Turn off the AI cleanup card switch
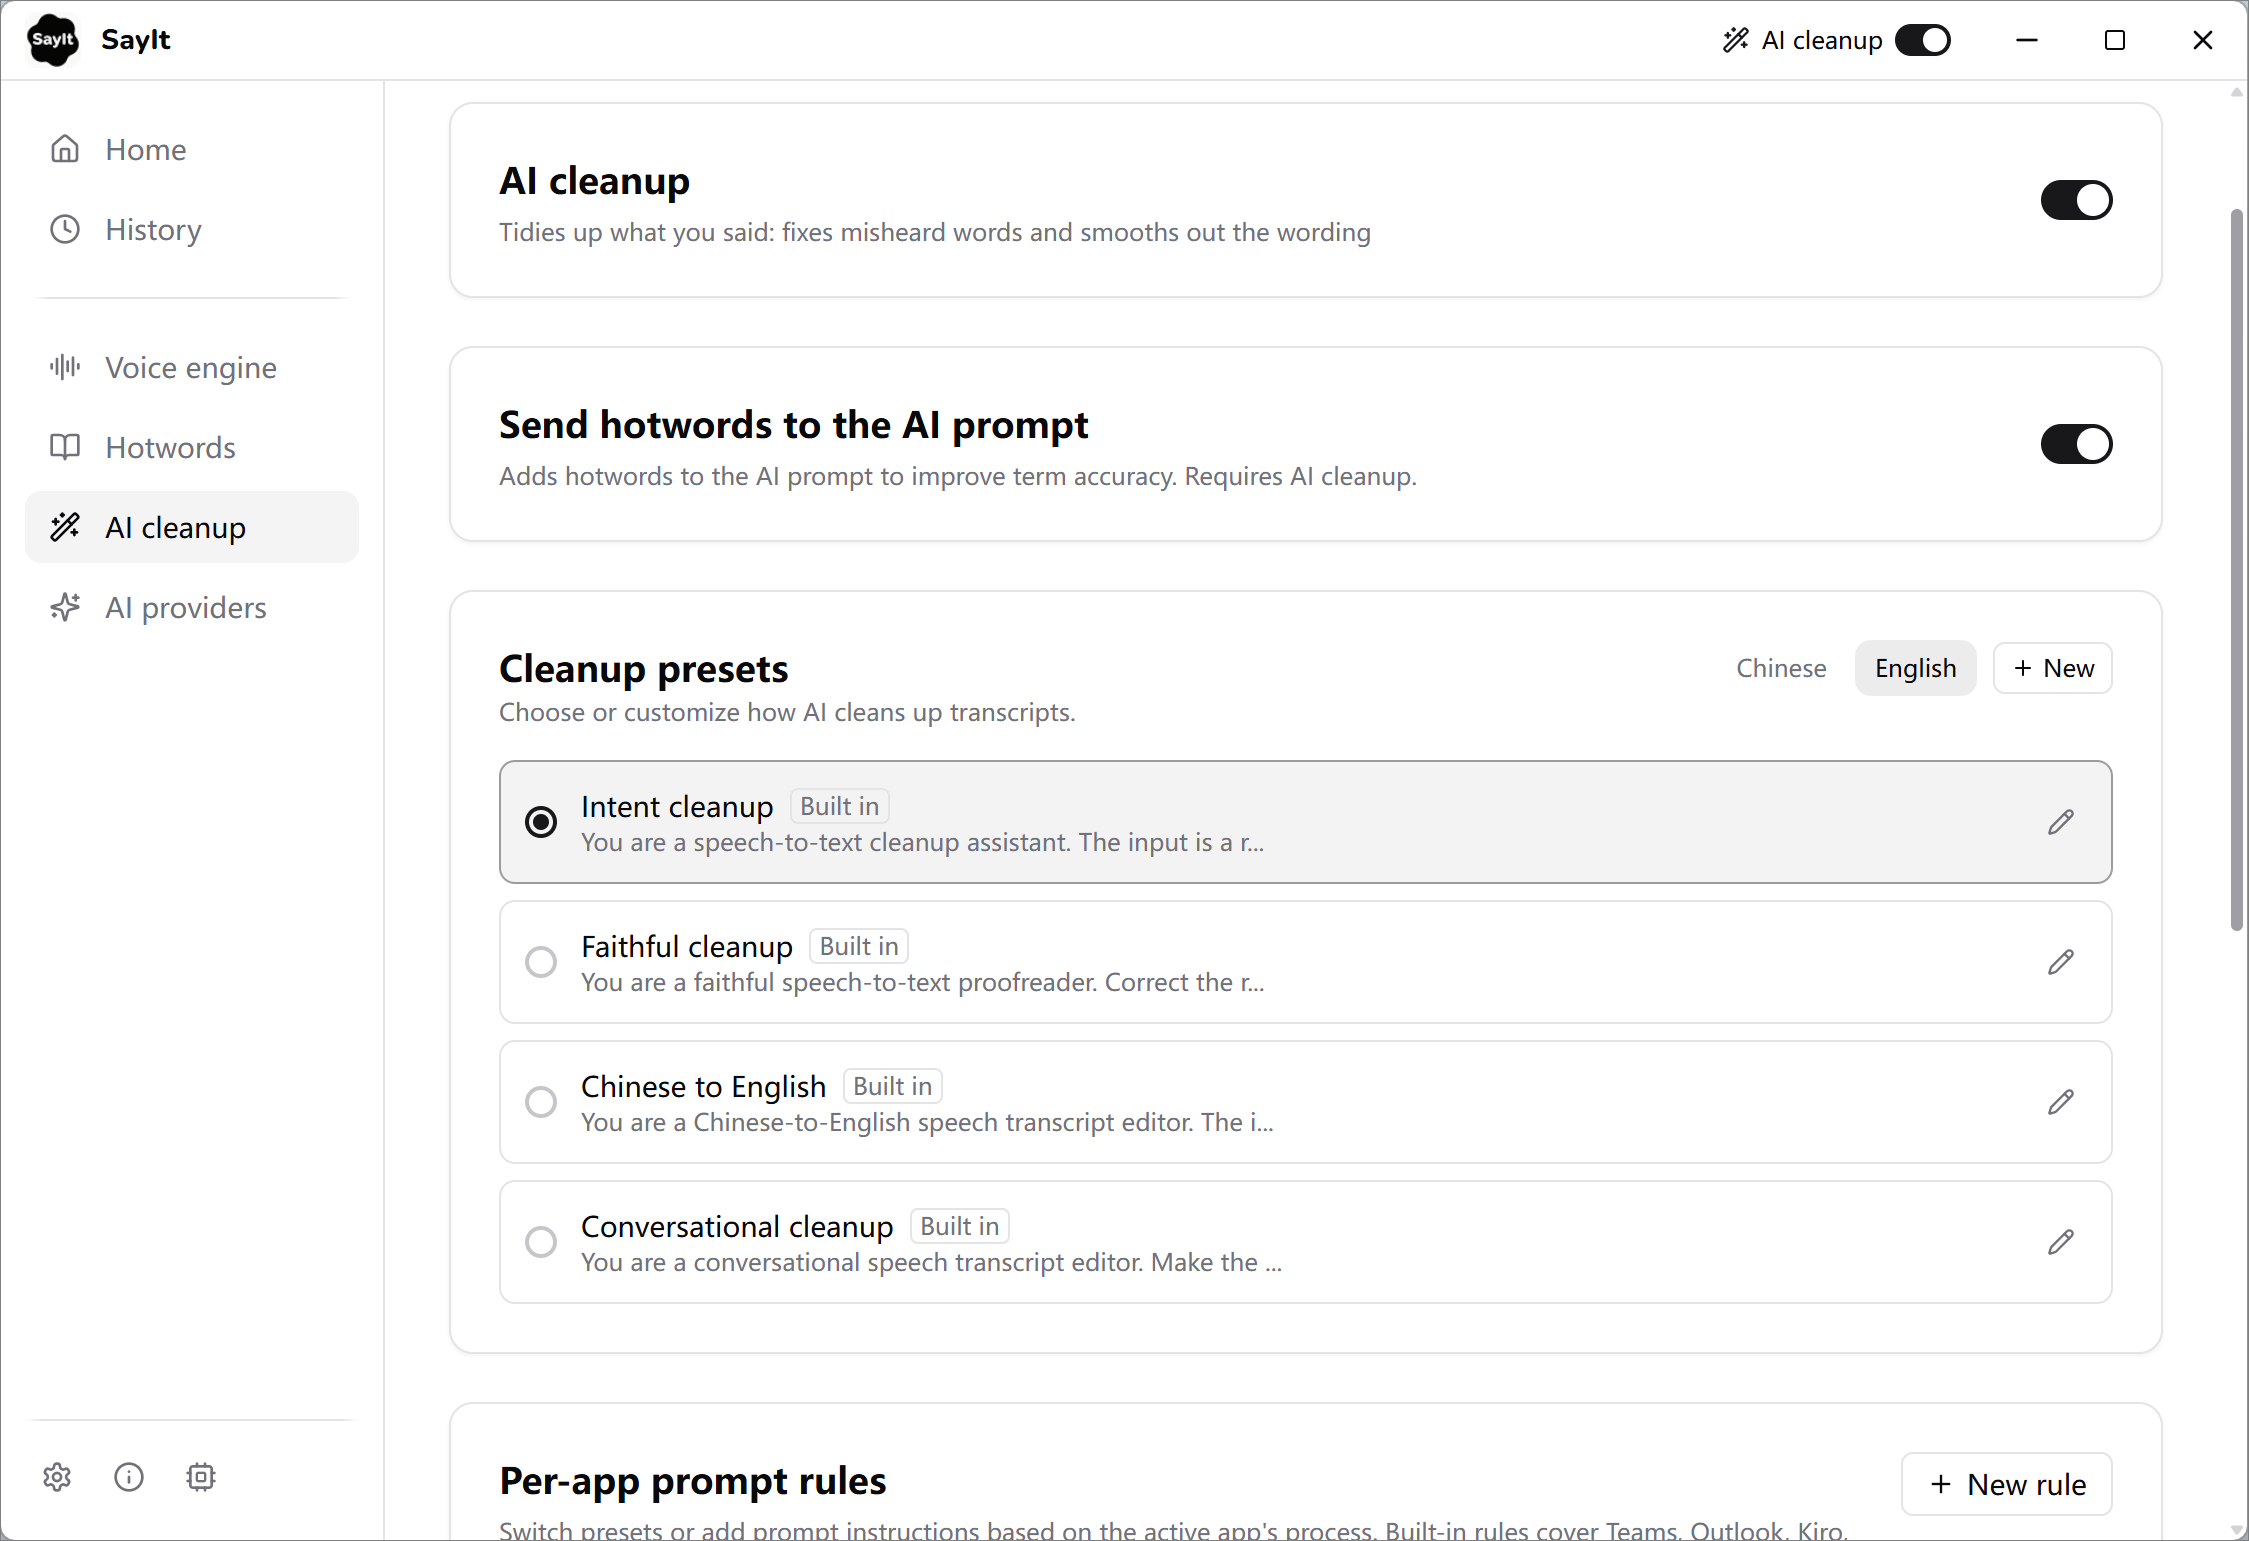This screenshot has width=2249, height=1541. (2076, 200)
